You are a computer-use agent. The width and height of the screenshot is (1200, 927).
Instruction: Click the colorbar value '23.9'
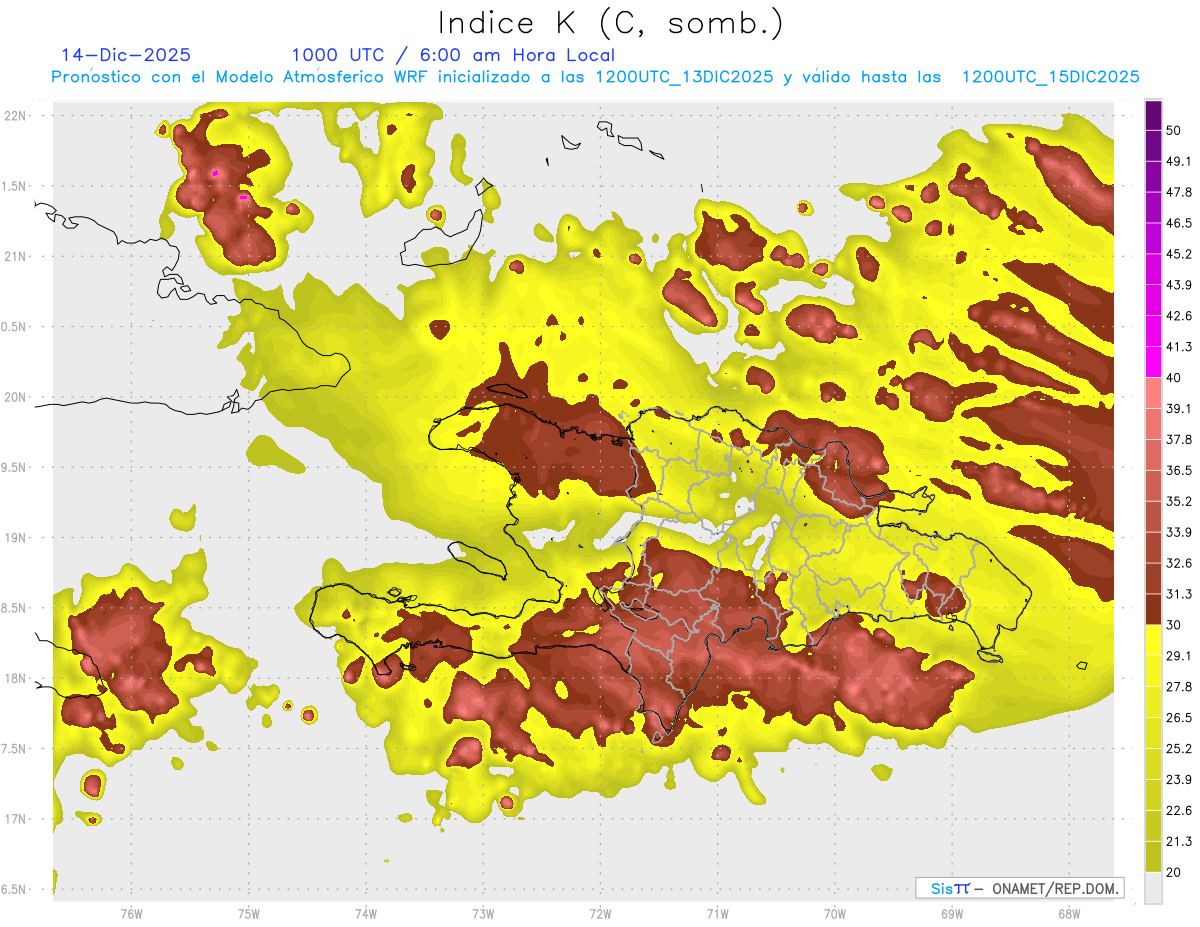click(1179, 780)
